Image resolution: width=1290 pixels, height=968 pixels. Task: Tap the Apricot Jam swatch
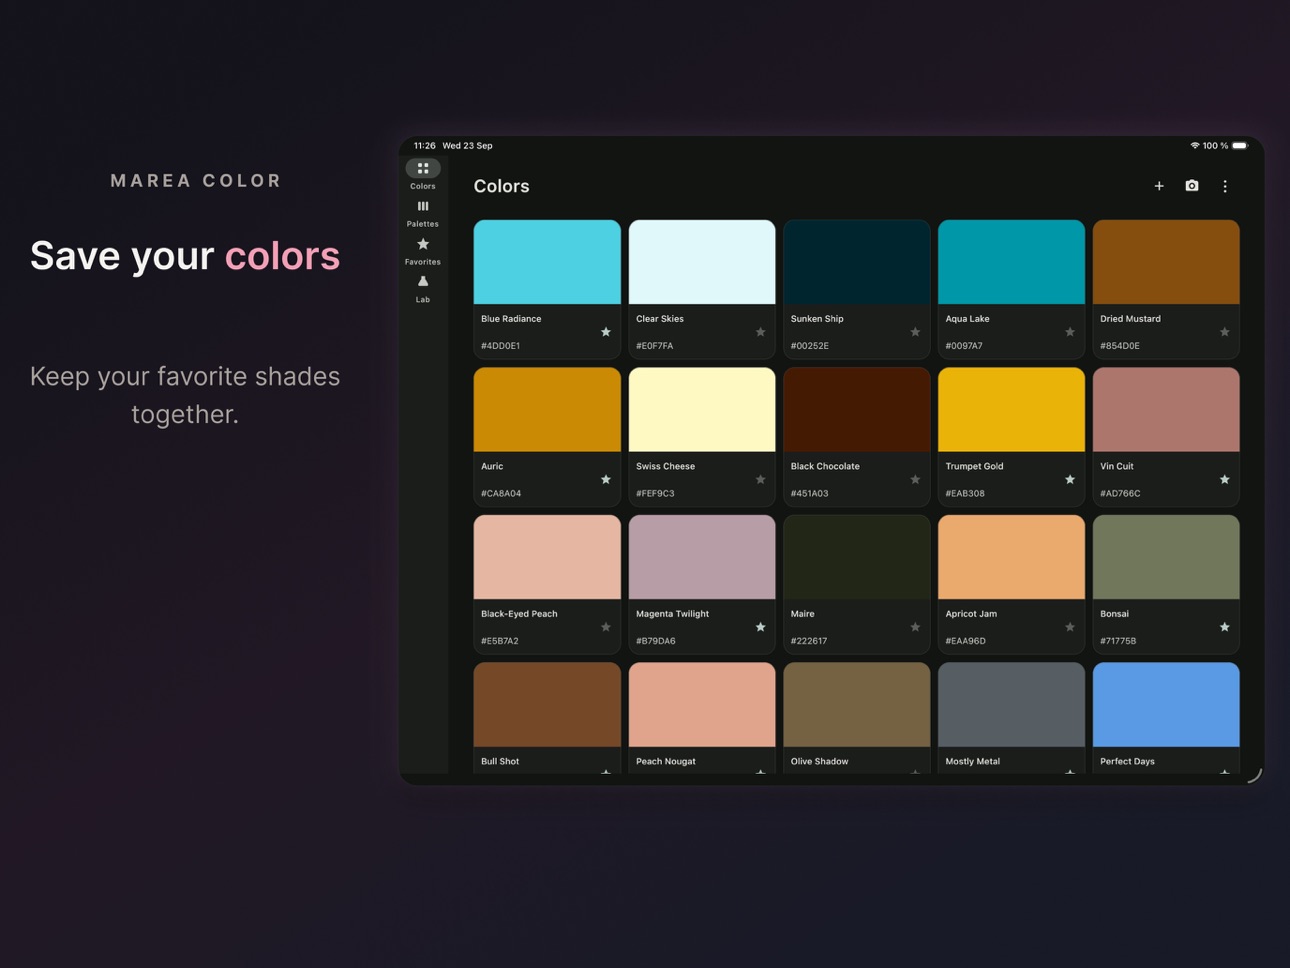1011,557
